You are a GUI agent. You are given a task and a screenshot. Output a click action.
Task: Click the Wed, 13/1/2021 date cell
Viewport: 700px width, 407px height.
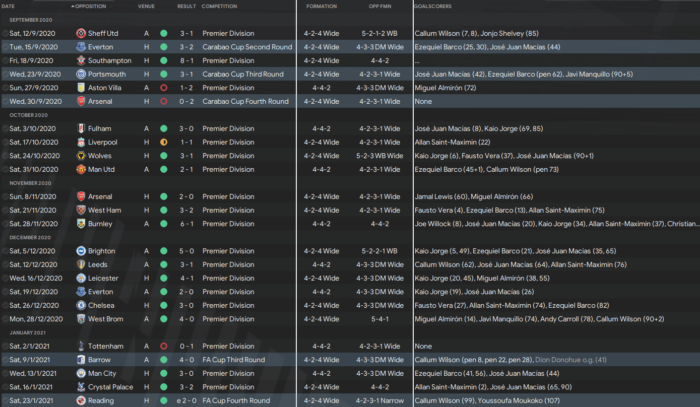click(x=33, y=374)
